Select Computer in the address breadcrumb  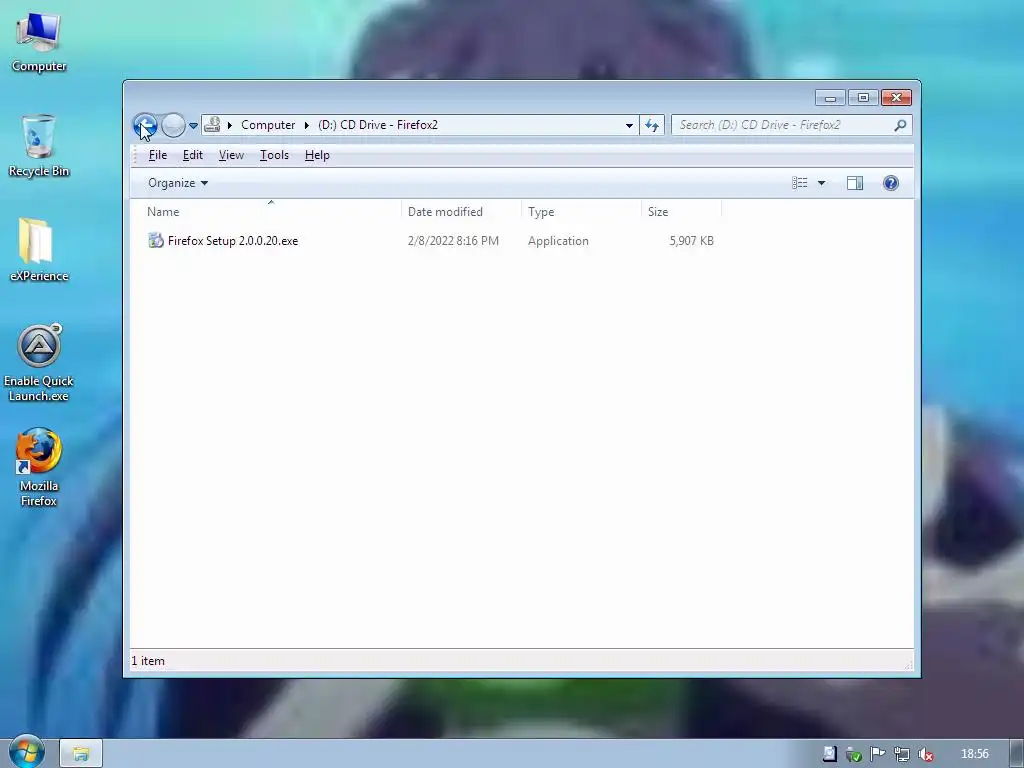click(268, 125)
